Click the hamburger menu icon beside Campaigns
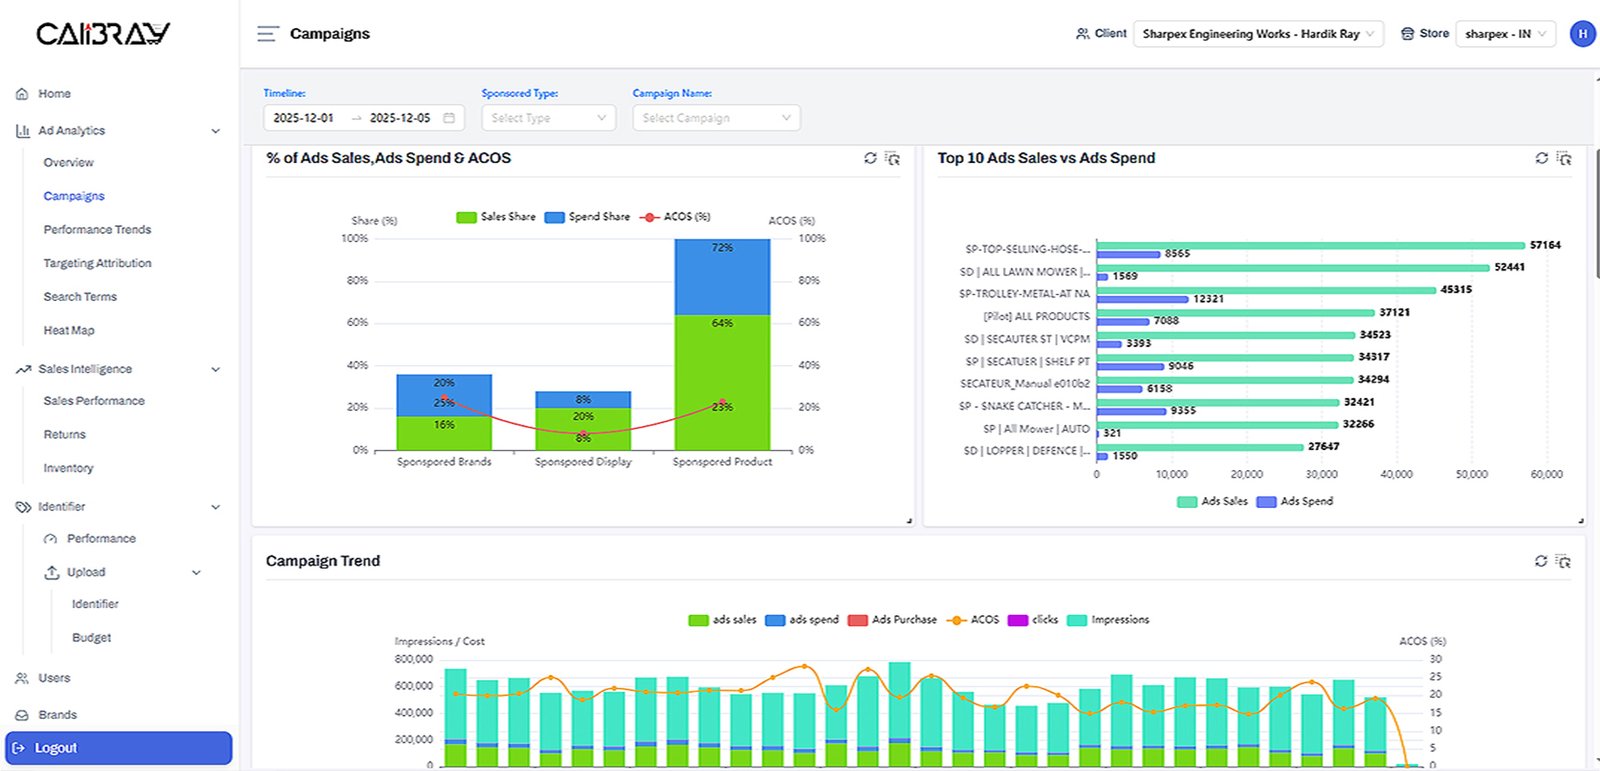1600x771 pixels. (267, 34)
